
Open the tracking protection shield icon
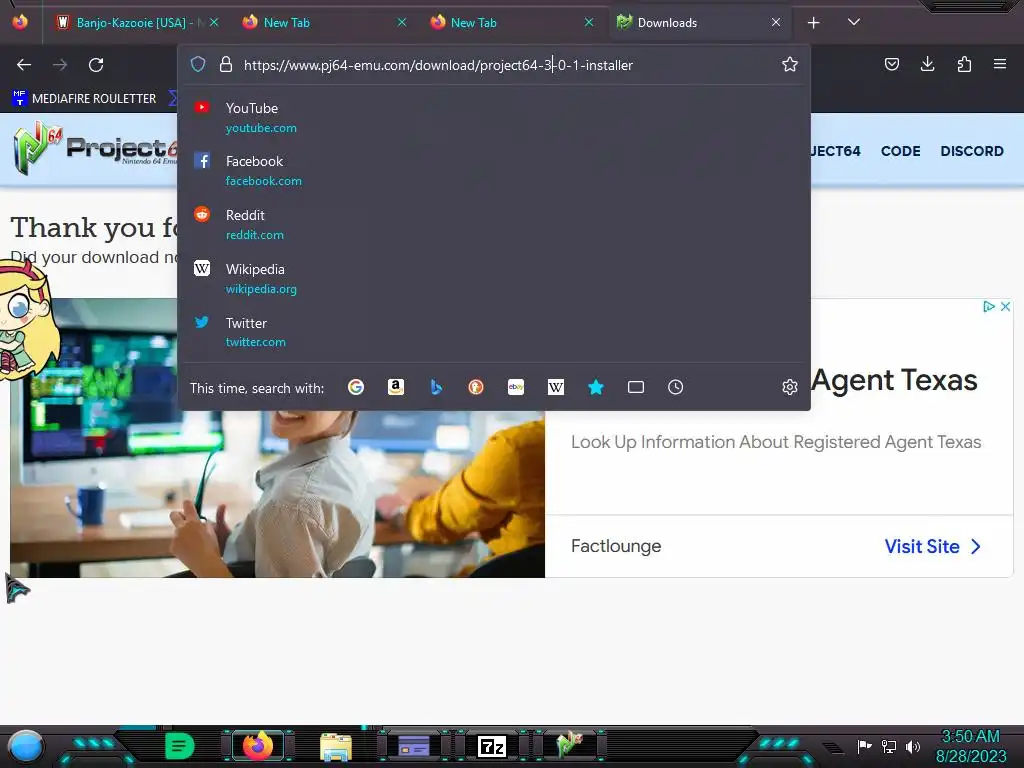pos(198,64)
